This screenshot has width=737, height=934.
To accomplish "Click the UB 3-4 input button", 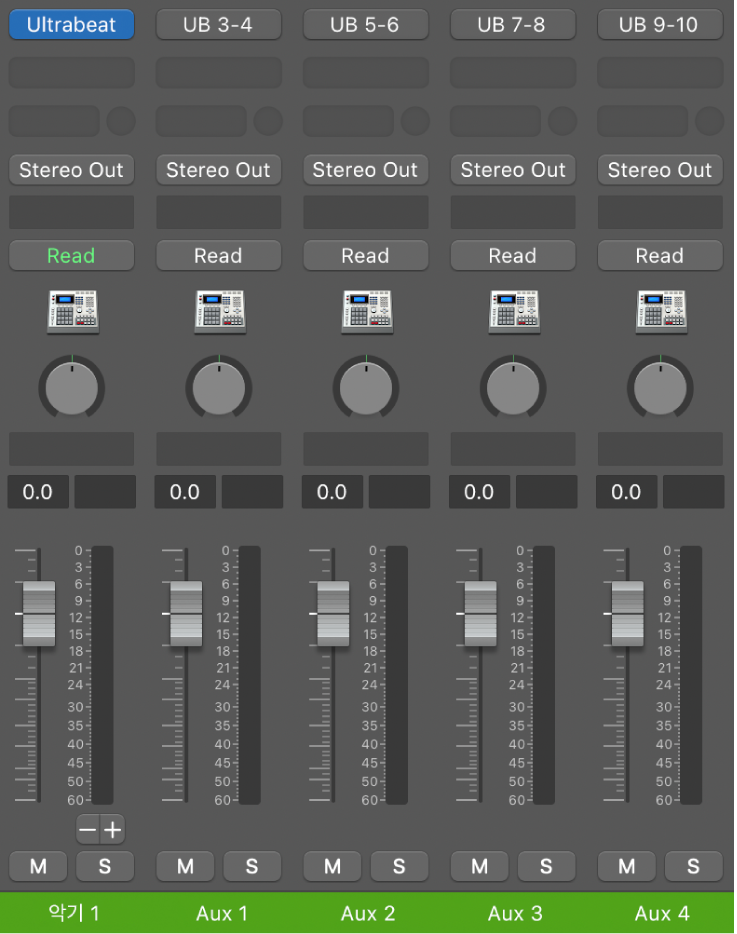I will (x=218, y=24).
